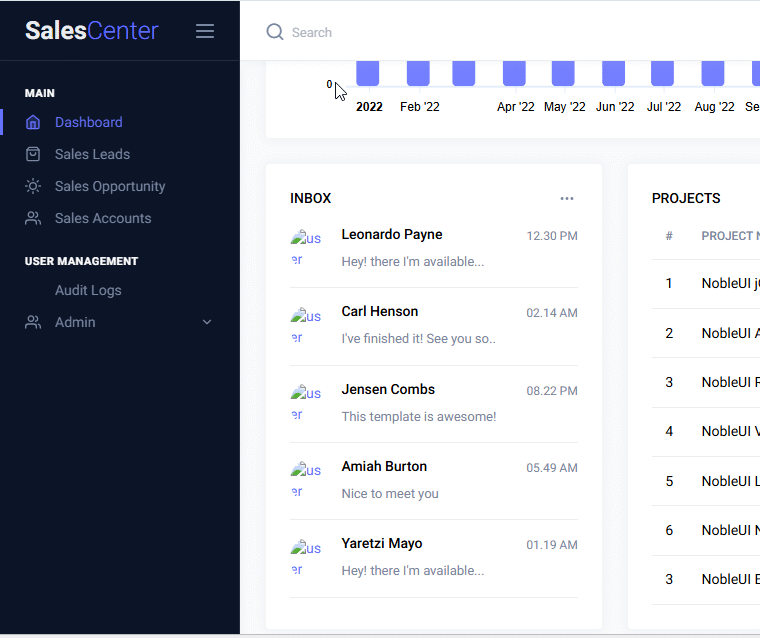Click the search magnifier icon

[x=275, y=32]
